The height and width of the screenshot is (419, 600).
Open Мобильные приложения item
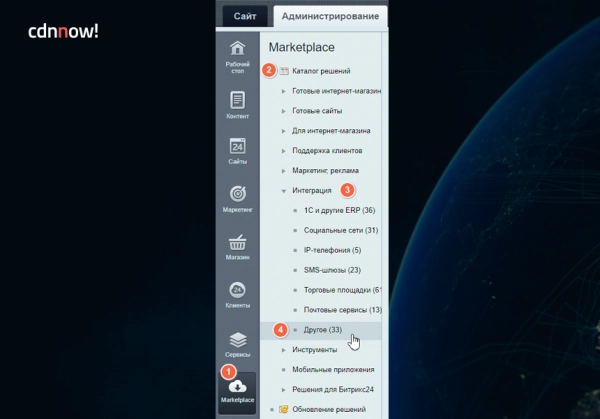coord(333,369)
